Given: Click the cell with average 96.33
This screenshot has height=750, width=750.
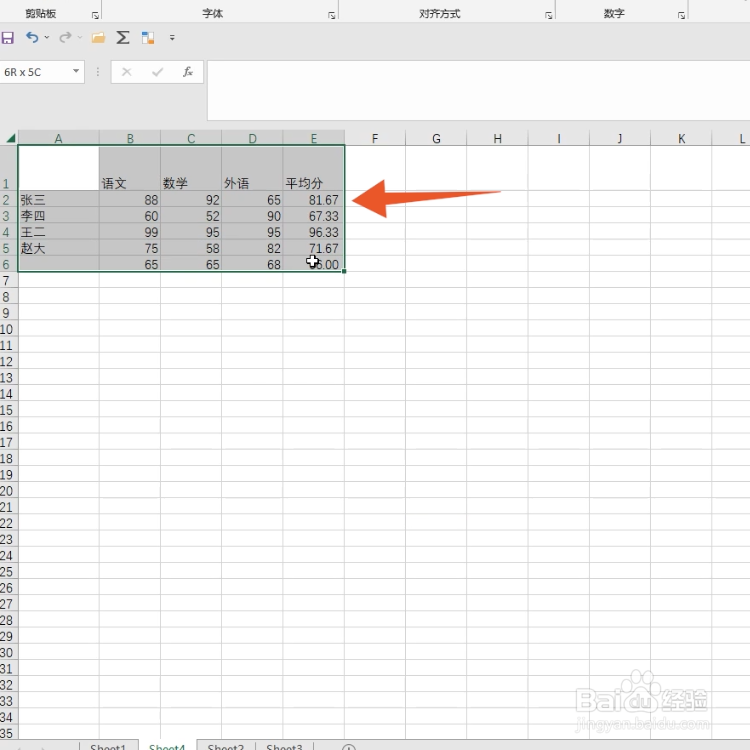Looking at the screenshot, I should coord(313,232).
